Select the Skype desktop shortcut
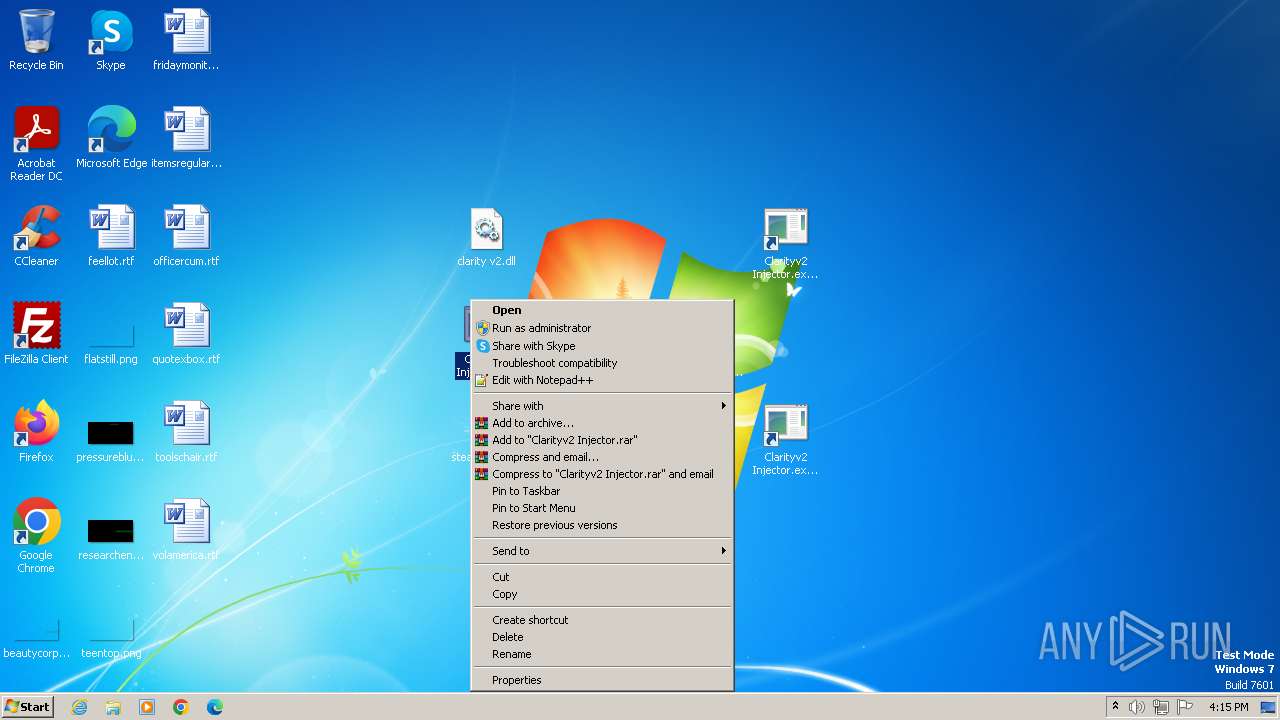 (x=111, y=40)
